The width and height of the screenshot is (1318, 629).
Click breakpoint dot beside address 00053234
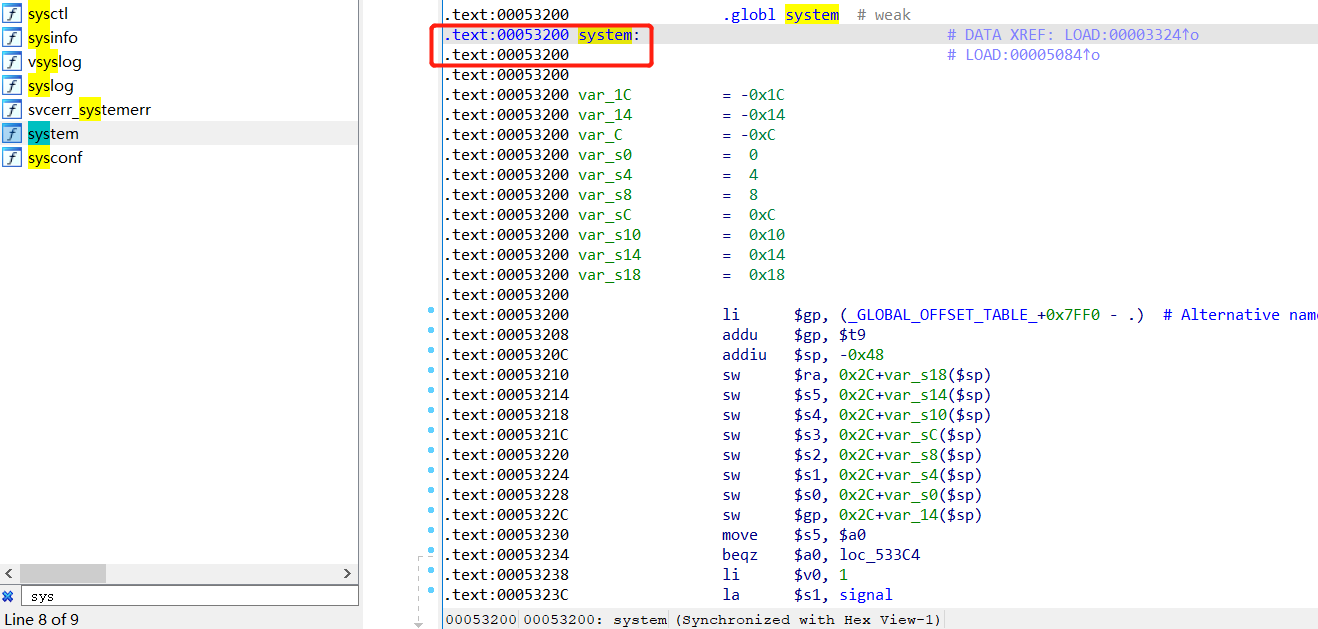coord(431,552)
